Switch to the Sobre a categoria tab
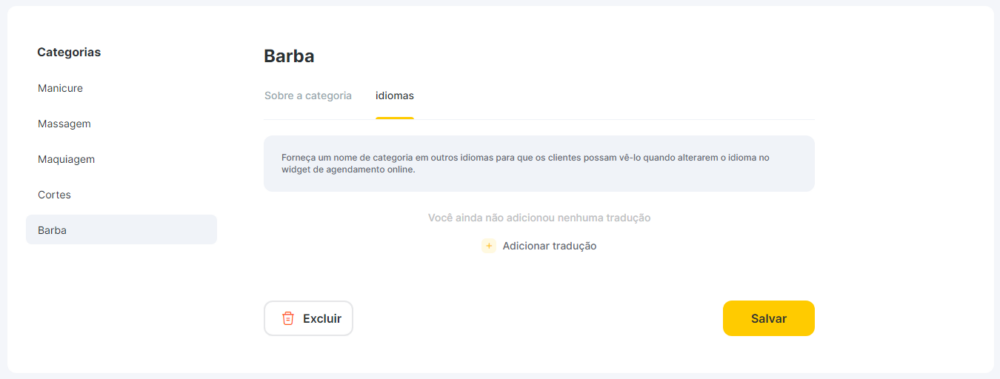 click(x=308, y=96)
